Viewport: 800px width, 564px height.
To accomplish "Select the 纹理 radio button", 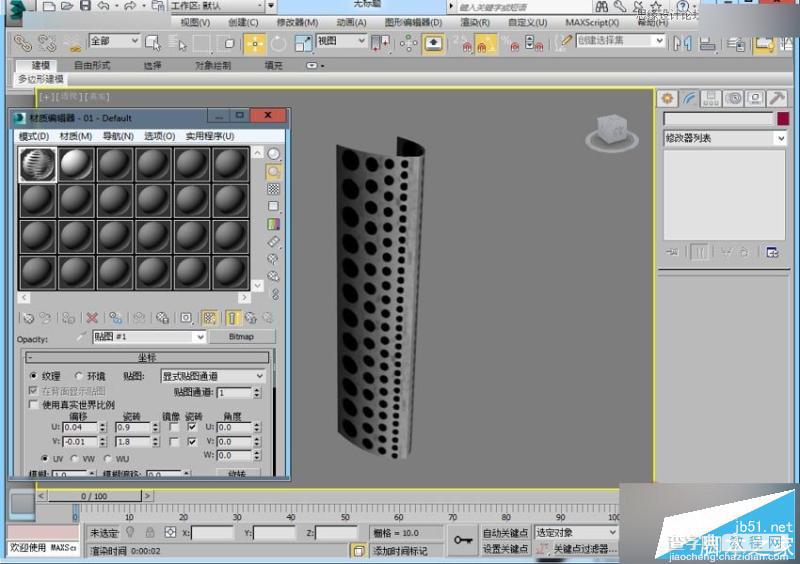I will tap(34, 376).
